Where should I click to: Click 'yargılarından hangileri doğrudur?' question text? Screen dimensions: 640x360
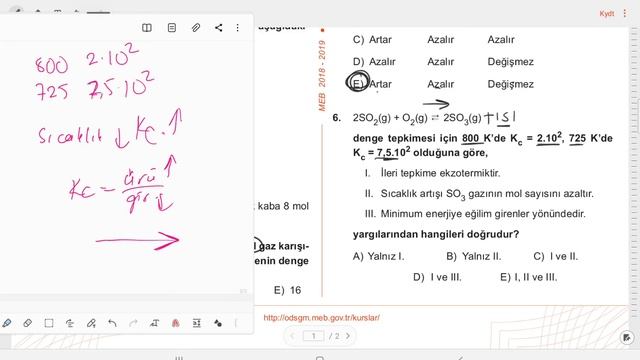(x=436, y=234)
